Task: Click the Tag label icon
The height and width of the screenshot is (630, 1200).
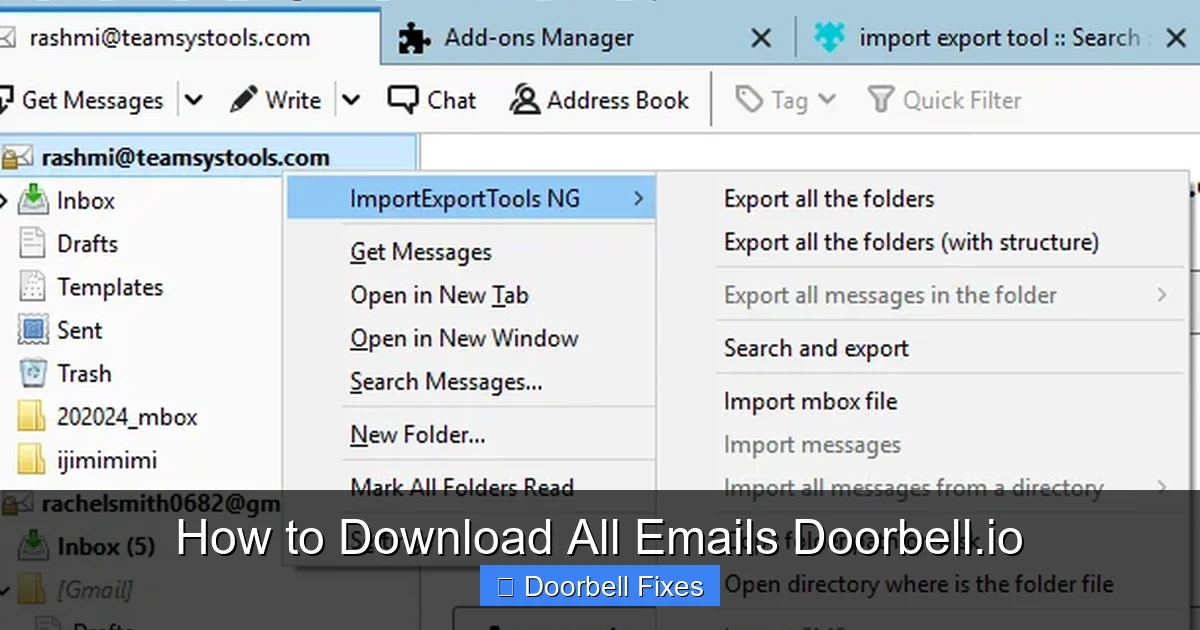Action: 749,100
